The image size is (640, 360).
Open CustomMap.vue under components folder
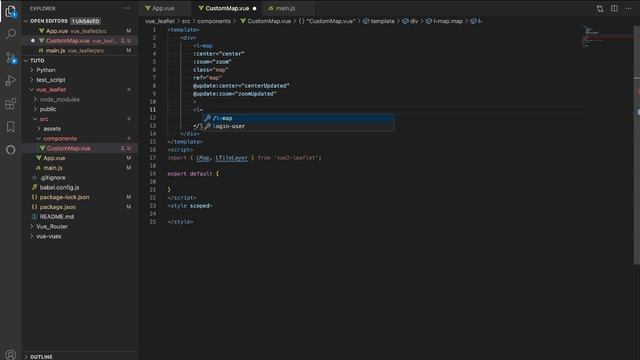pos(80,149)
